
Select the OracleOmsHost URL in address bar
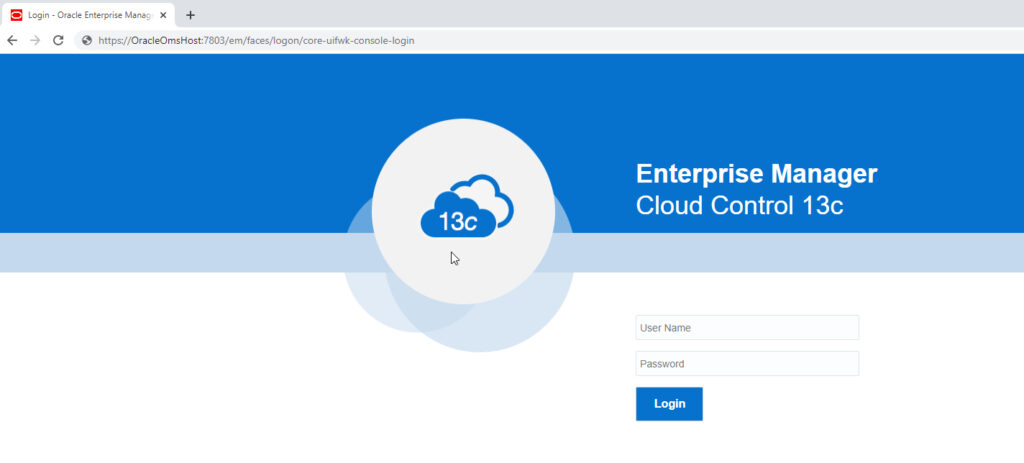pyautogui.click(x=256, y=40)
